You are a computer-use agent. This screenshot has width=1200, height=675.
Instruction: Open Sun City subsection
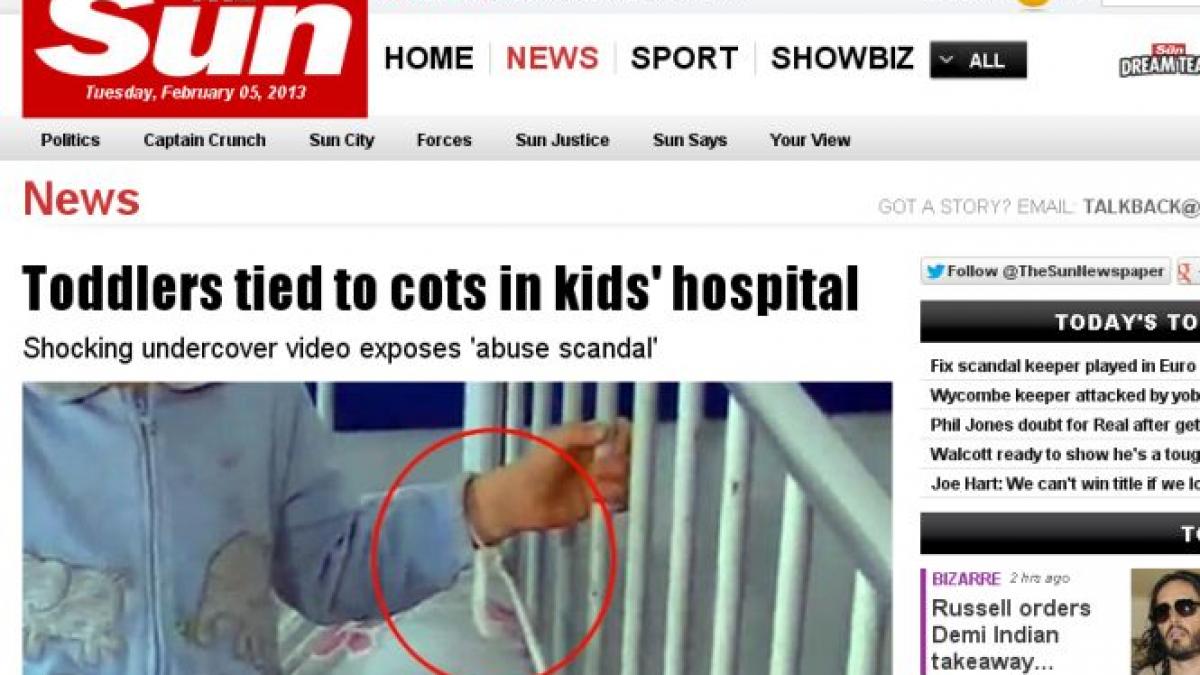(341, 140)
